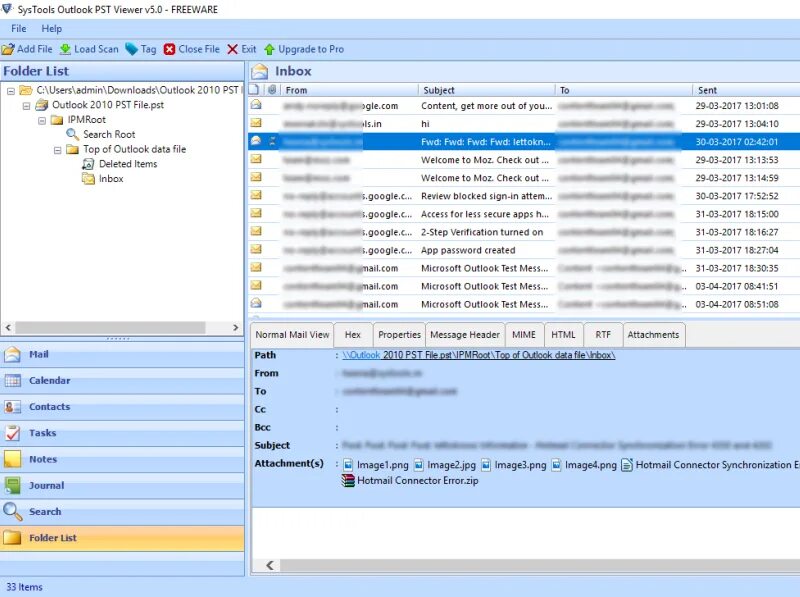The height and width of the screenshot is (597, 800).
Task: Select email sent 29-03-2017 13:13:53
Action: tap(524, 160)
